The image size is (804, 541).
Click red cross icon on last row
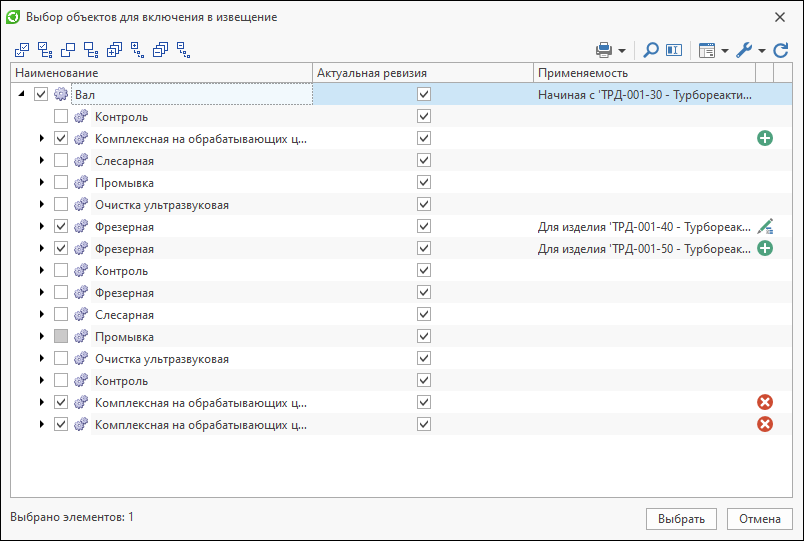click(x=765, y=424)
